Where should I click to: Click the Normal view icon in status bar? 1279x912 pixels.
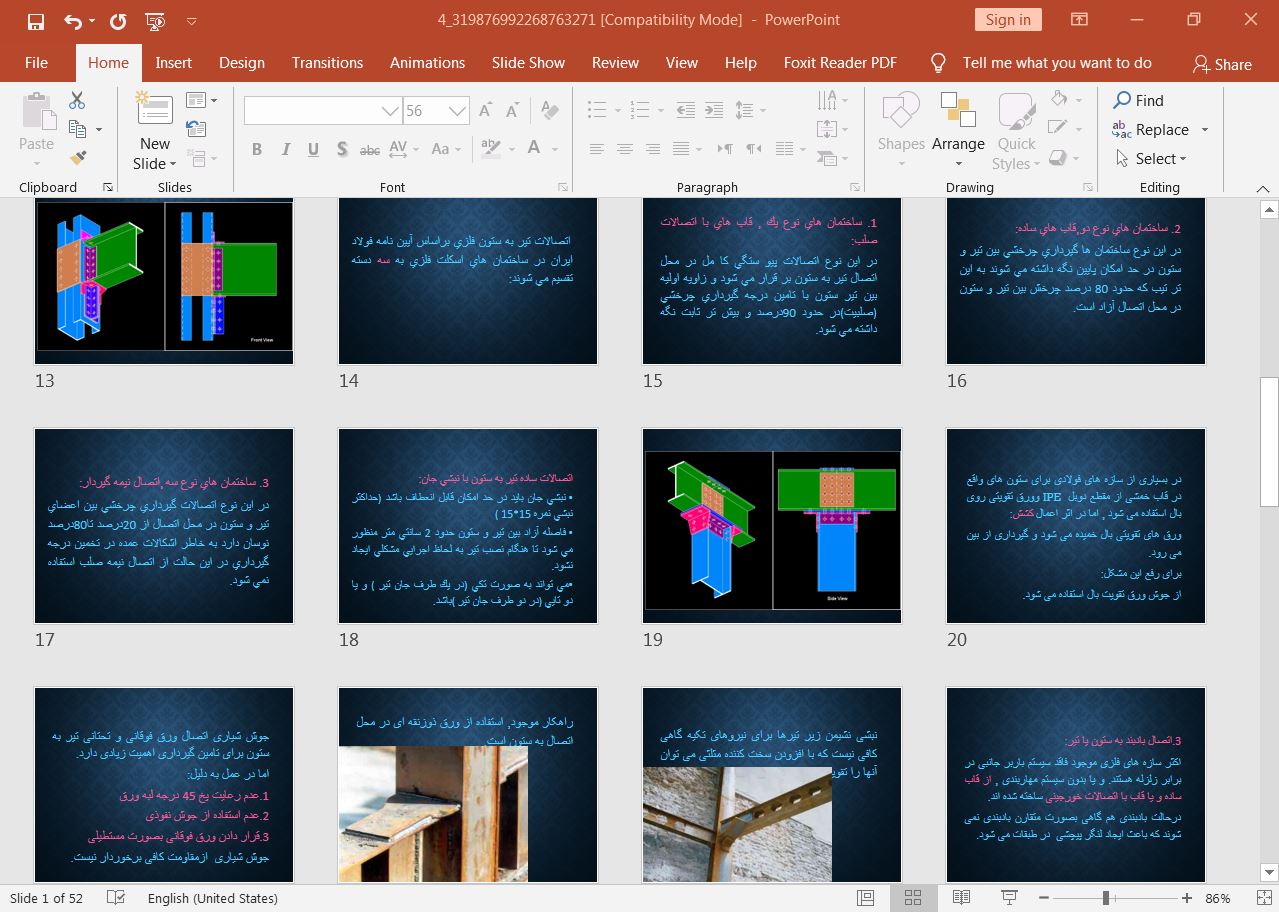tap(865, 898)
